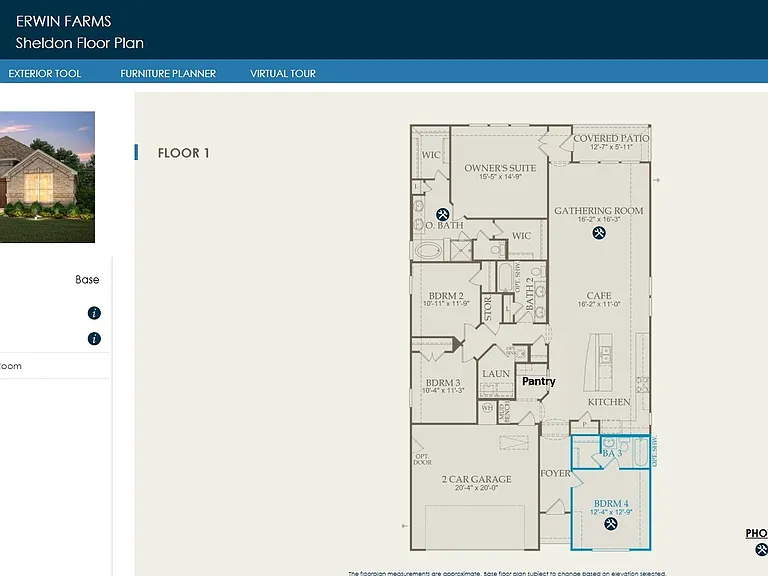Open the Exterior Tool tab
Viewport: 768px width, 576px height.
point(45,73)
